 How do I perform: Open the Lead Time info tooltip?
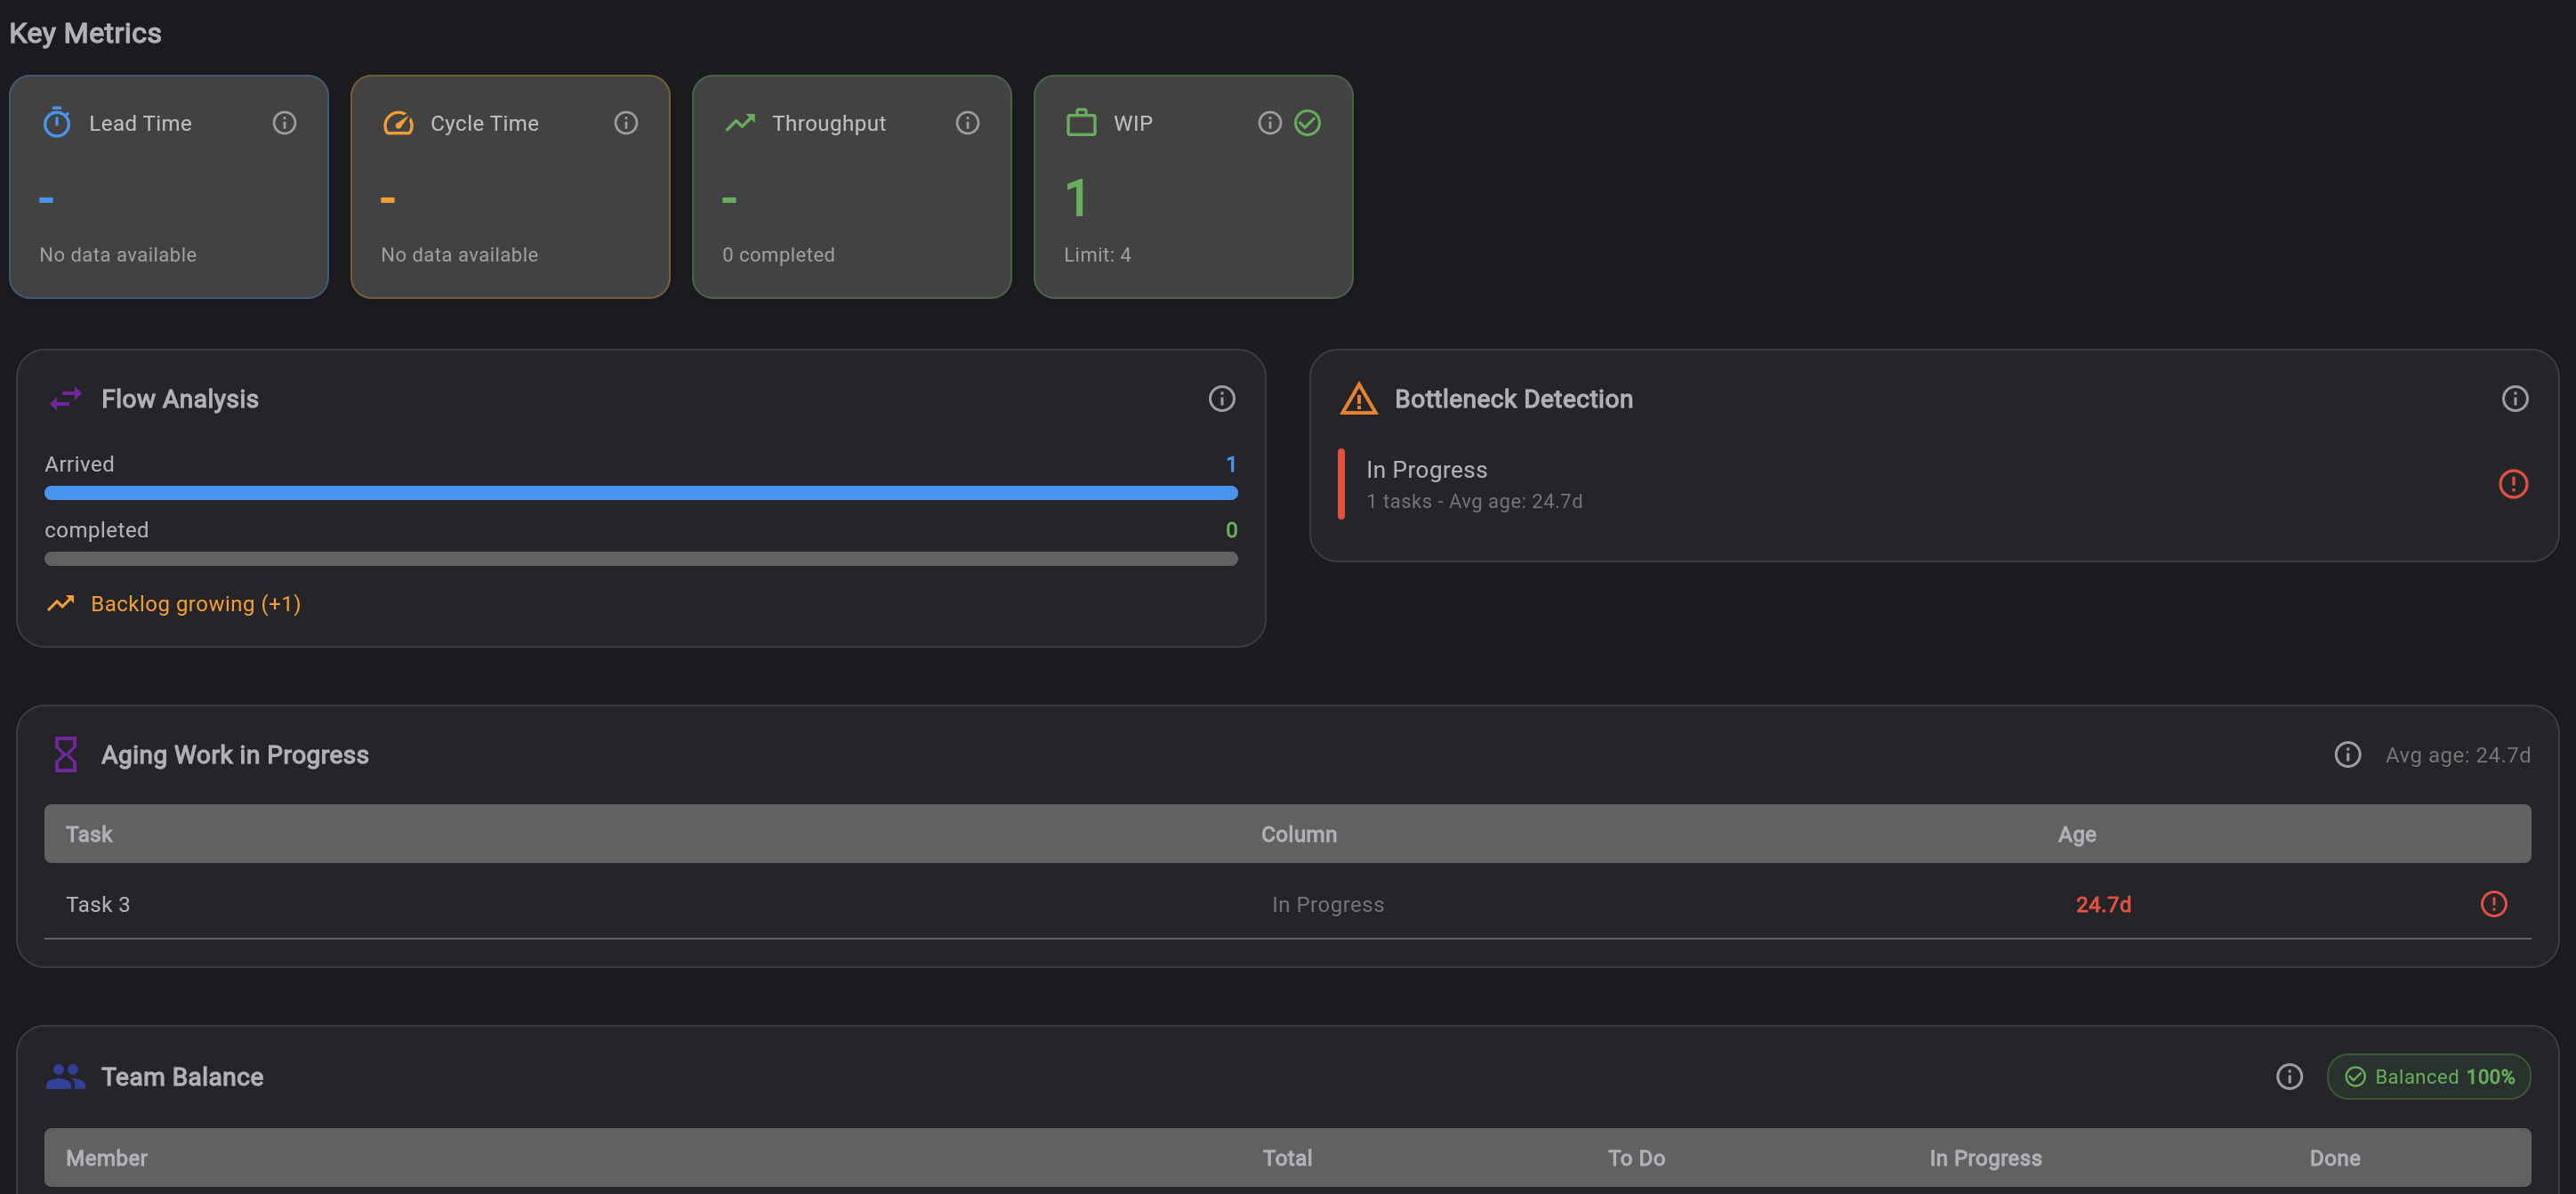click(x=283, y=122)
